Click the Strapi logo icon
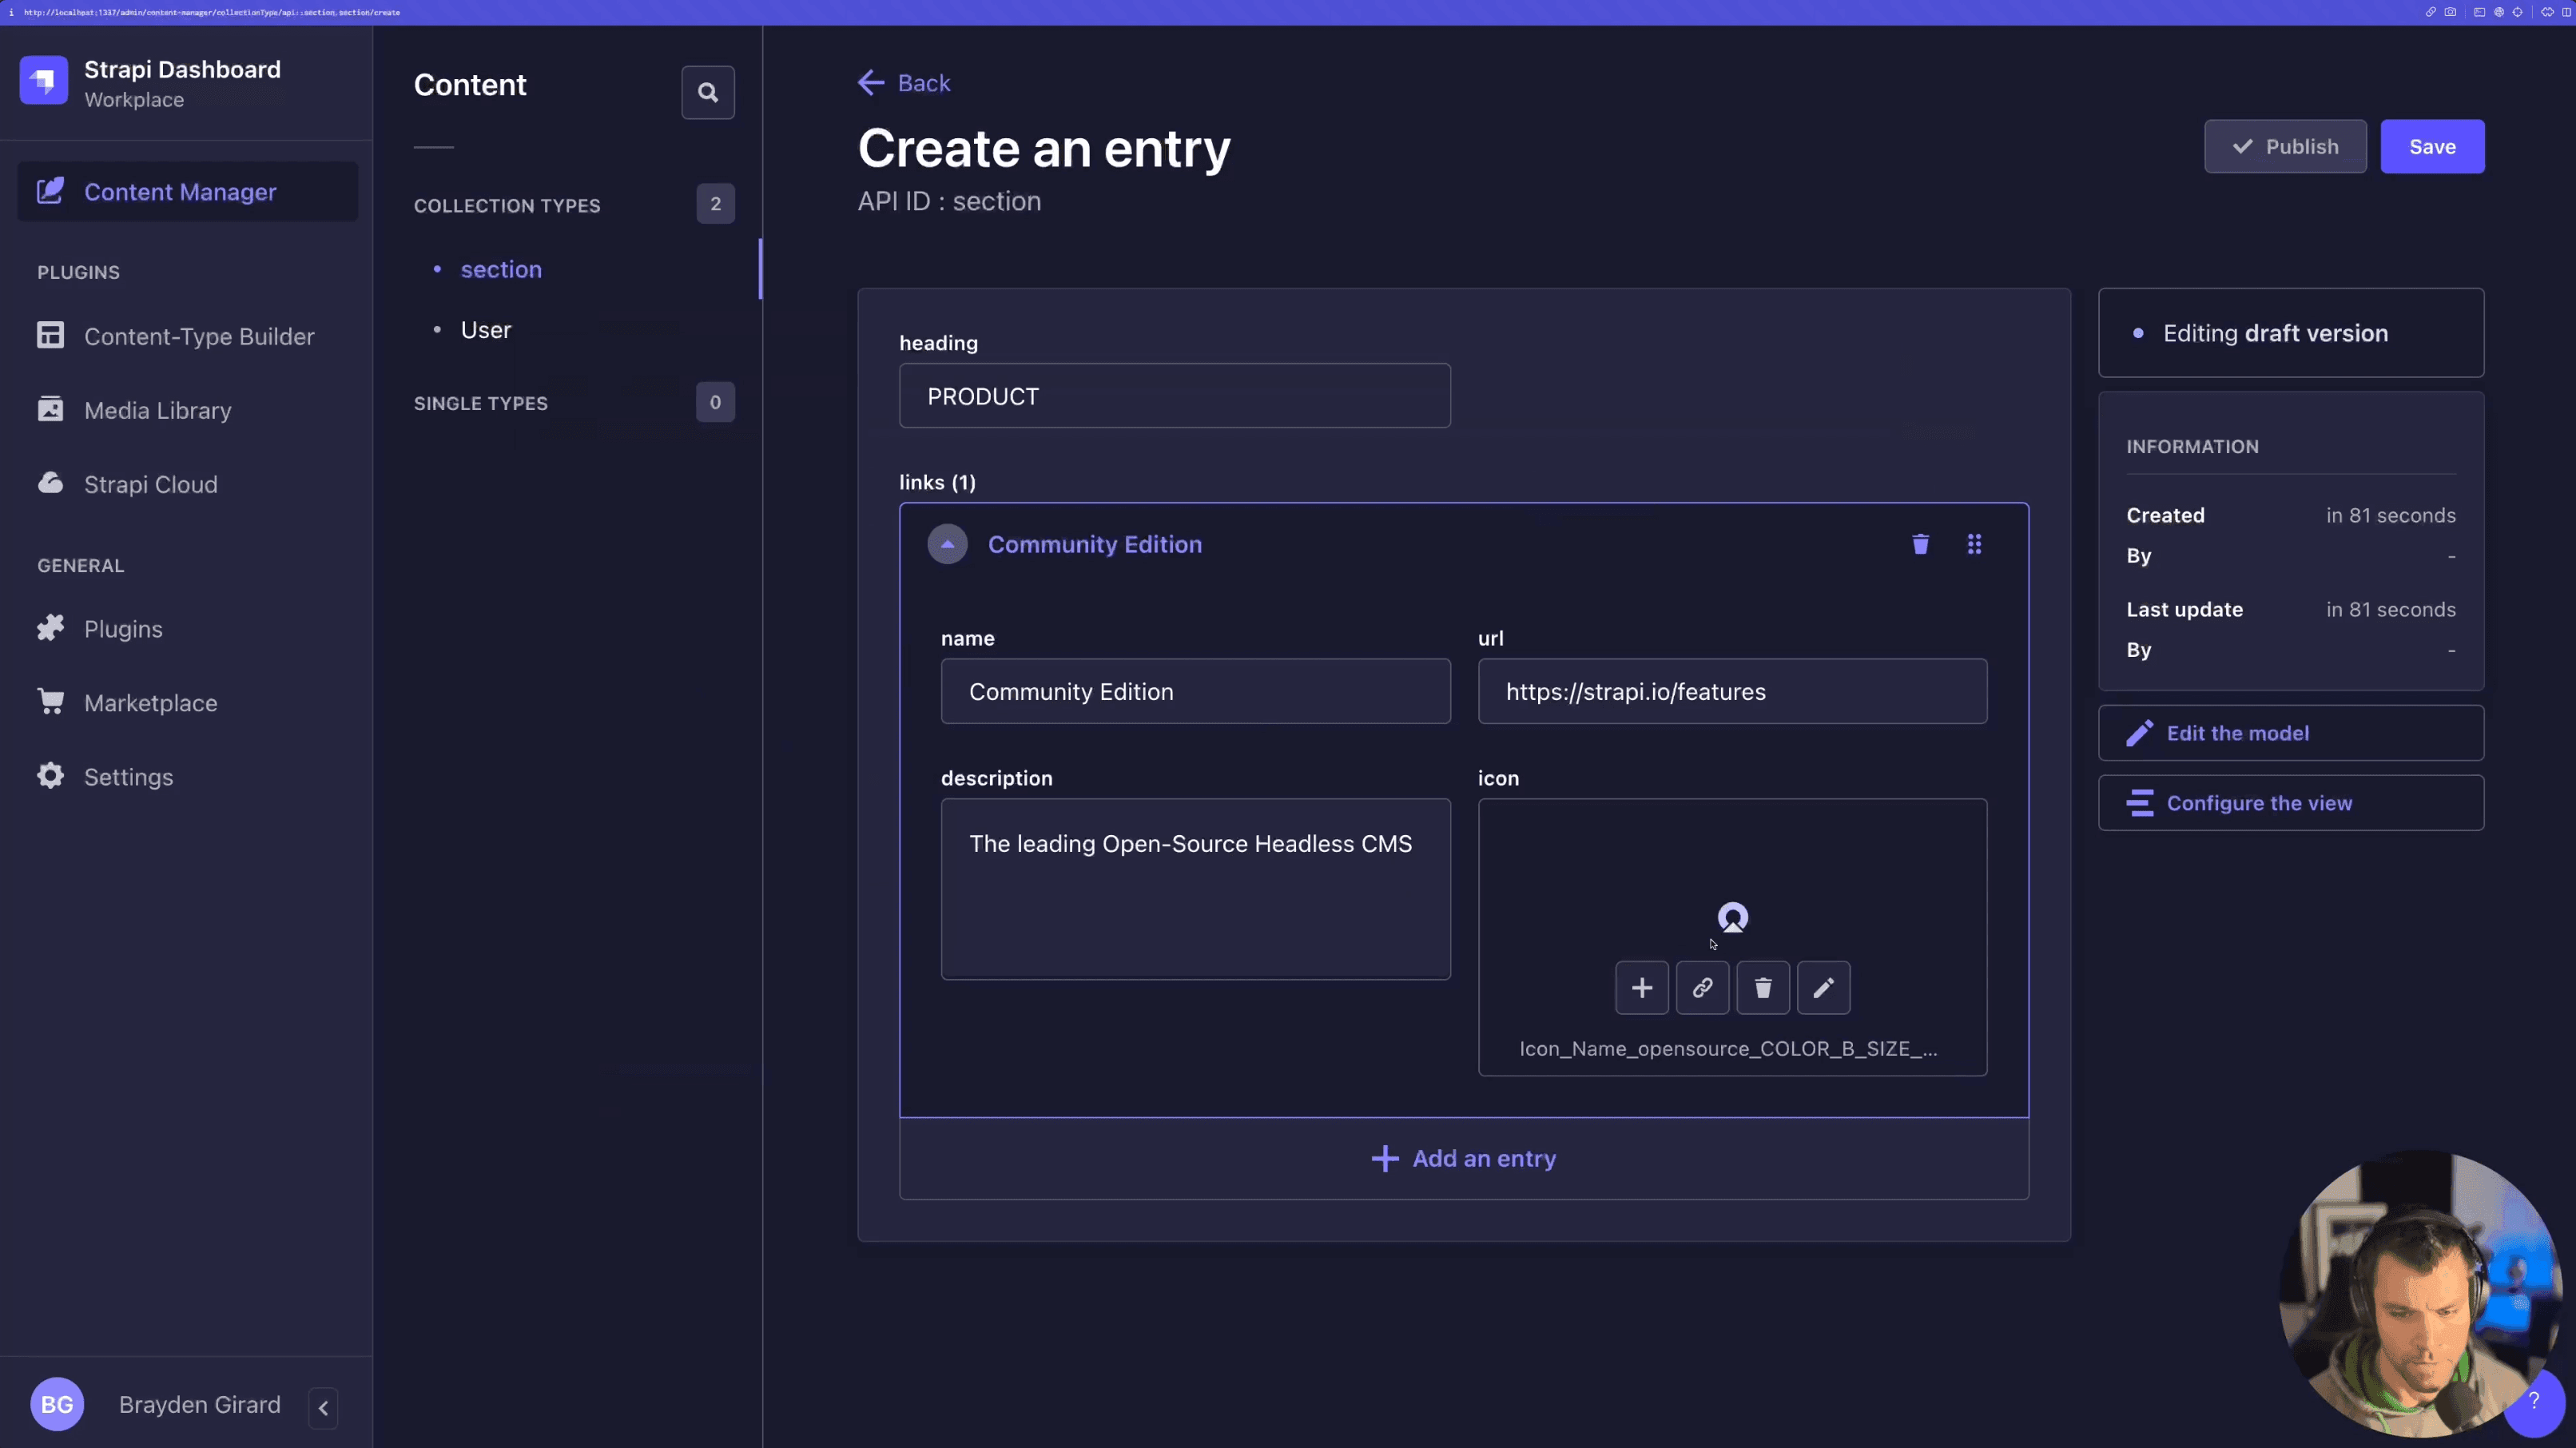 43,81
